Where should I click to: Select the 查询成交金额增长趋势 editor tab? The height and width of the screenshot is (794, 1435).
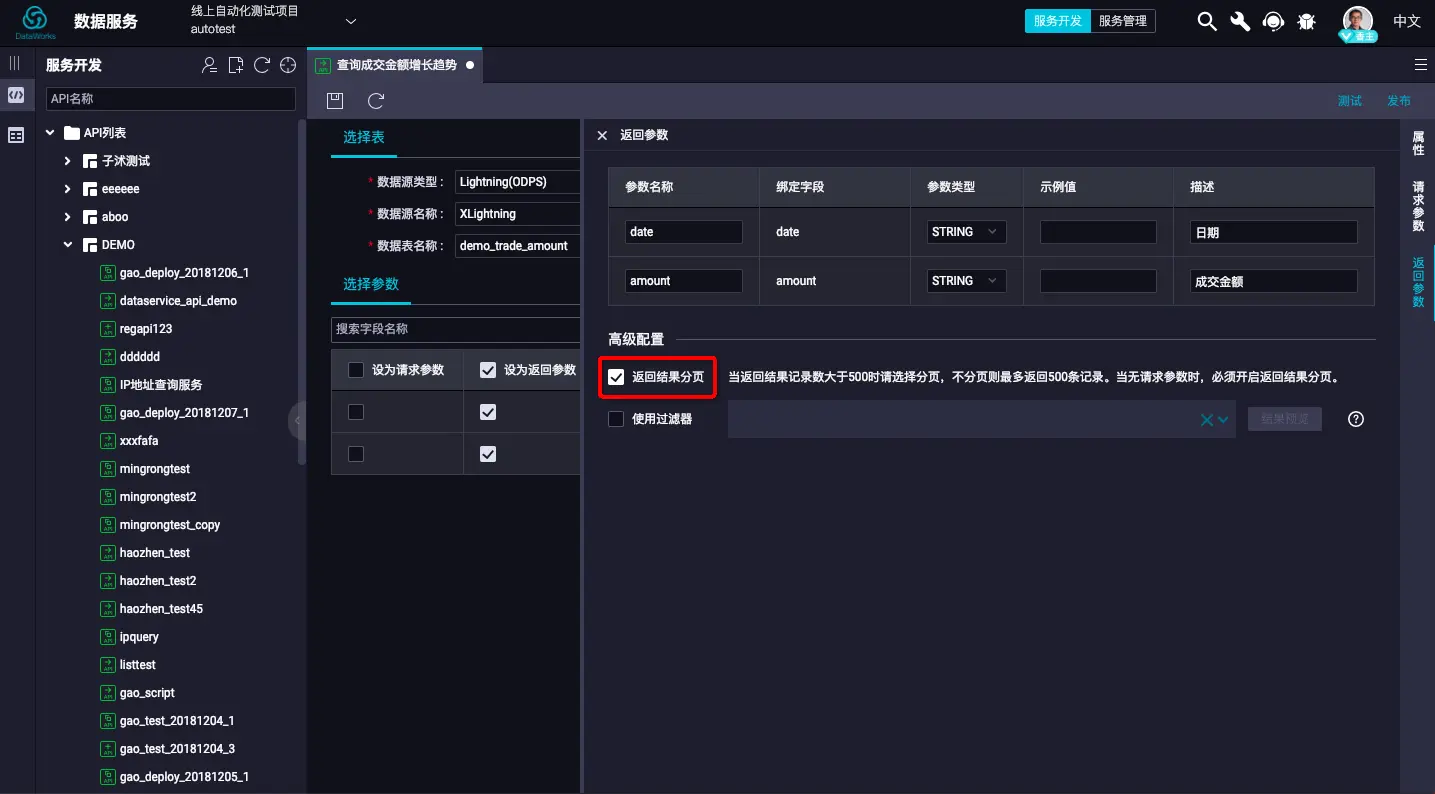tap(395, 65)
